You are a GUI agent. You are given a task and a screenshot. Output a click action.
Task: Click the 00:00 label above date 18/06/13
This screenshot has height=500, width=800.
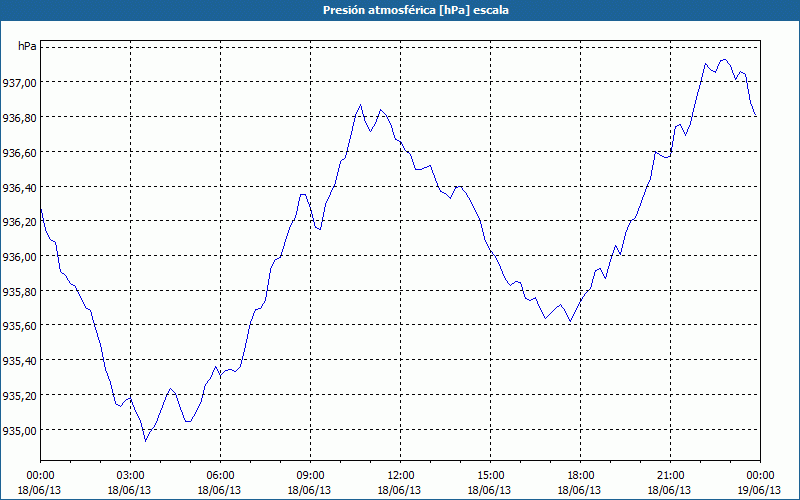[40, 476]
